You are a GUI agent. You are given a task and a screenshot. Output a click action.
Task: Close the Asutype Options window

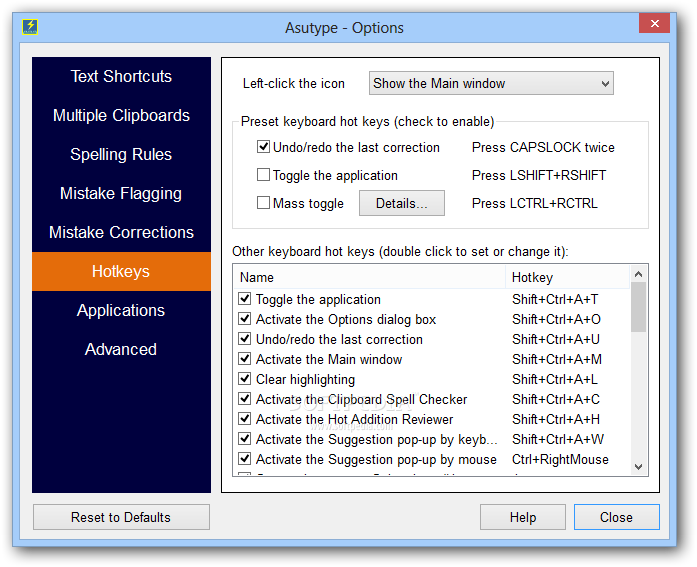(654, 23)
